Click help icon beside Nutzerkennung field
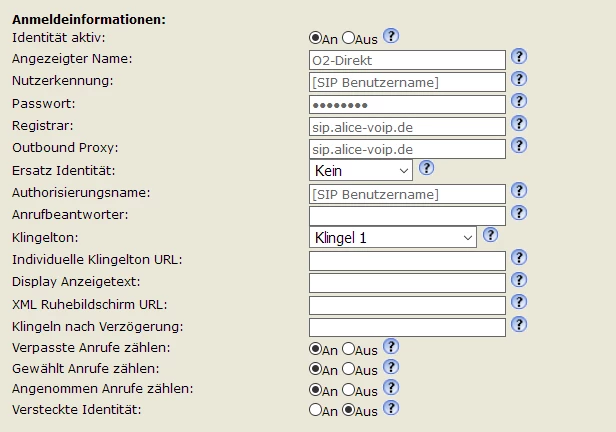This screenshot has height=432, width=616. tap(519, 79)
